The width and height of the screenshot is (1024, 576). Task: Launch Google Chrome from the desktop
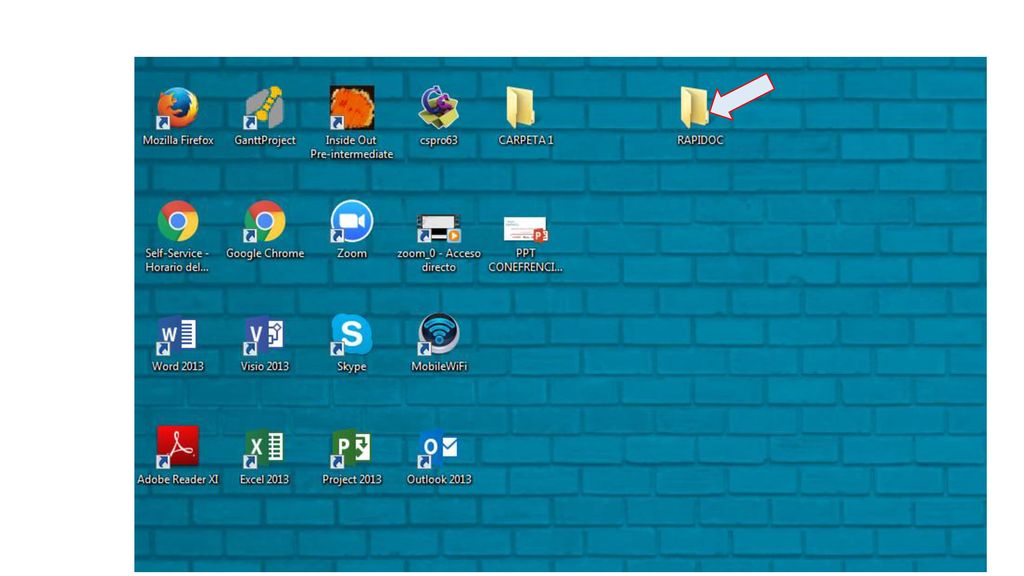[x=264, y=221]
